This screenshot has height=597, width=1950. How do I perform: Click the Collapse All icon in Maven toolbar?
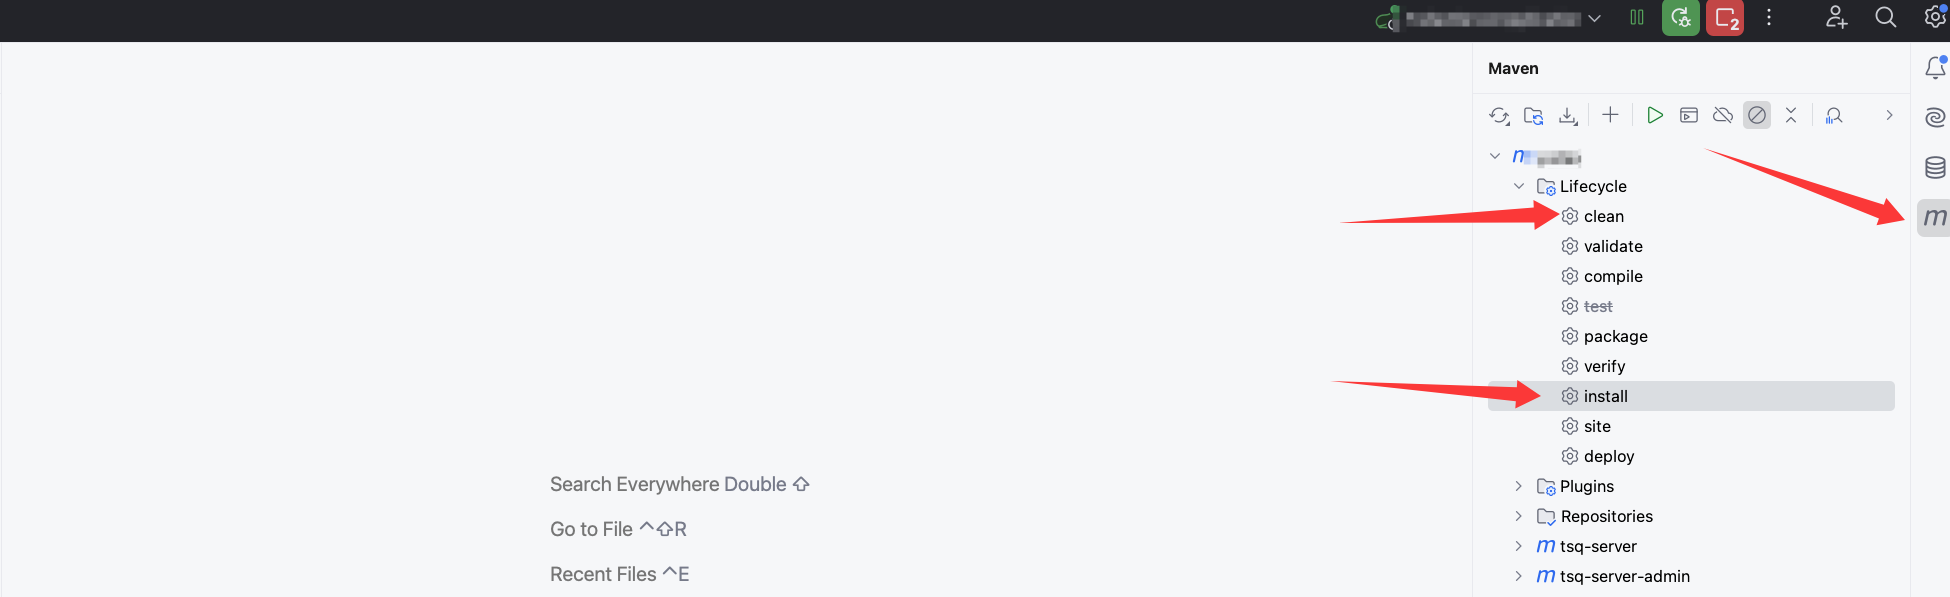click(1791, 115)
